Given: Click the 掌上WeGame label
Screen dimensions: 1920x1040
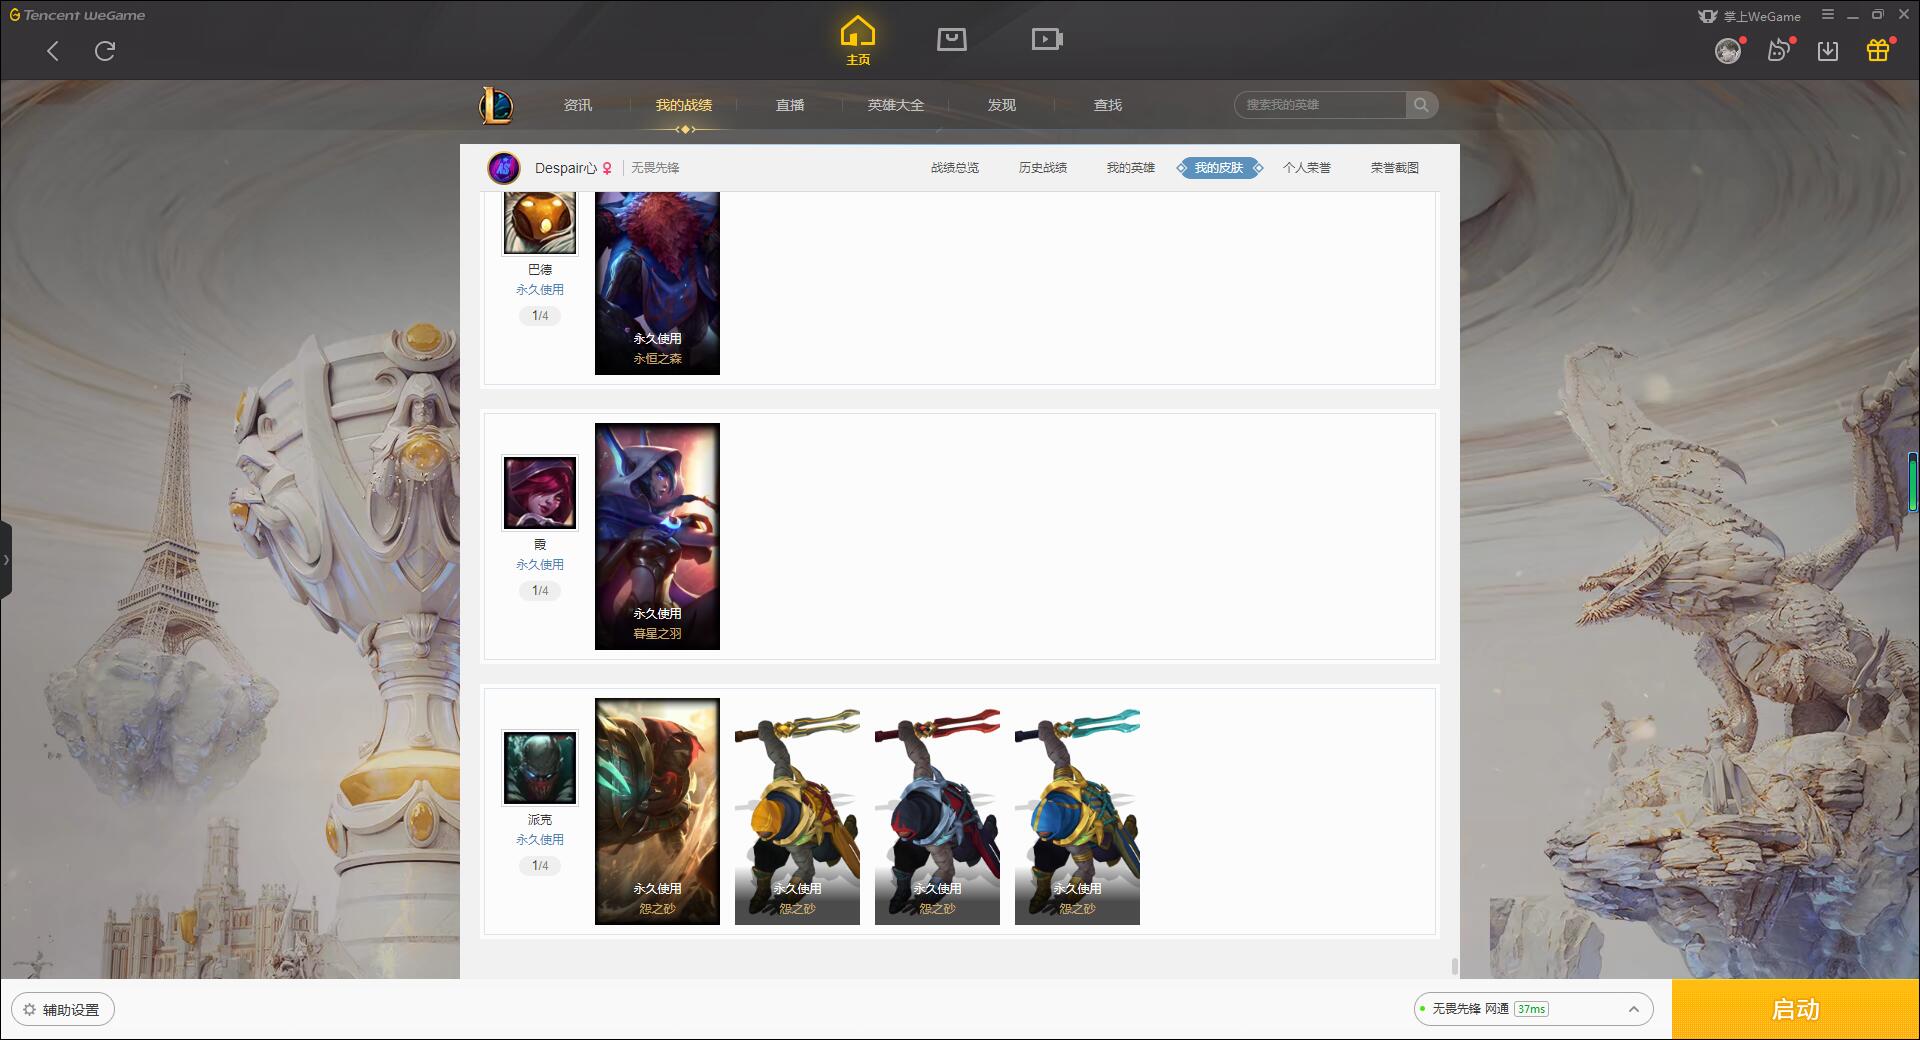Looking at the screenshot, I should pos(1762,16).
